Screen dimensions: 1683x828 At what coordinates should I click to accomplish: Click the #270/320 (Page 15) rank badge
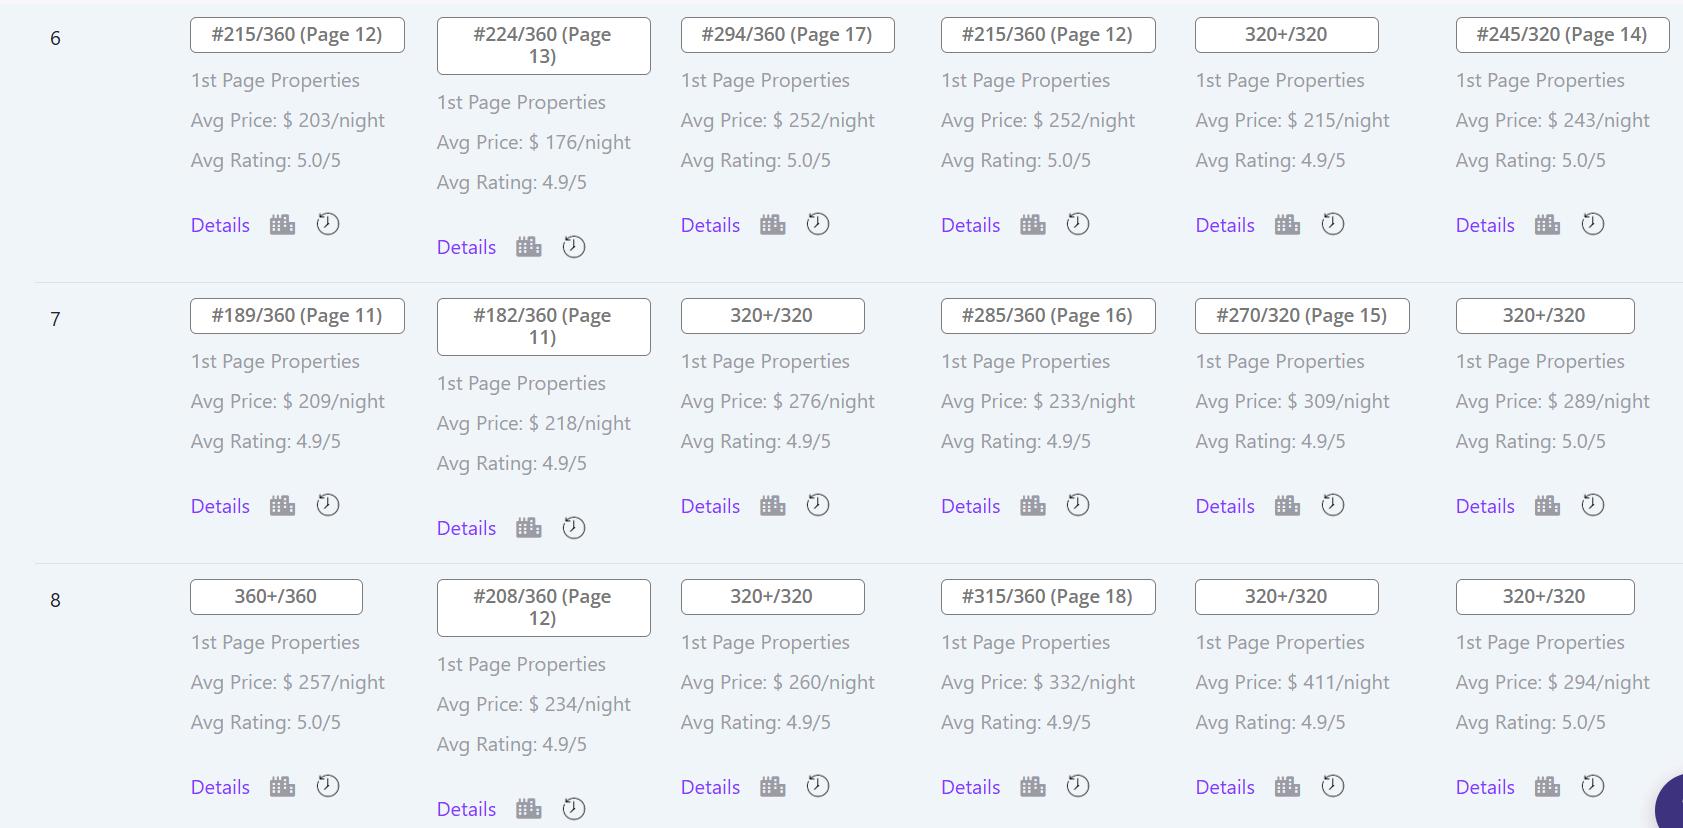[x=1302, y=315]
